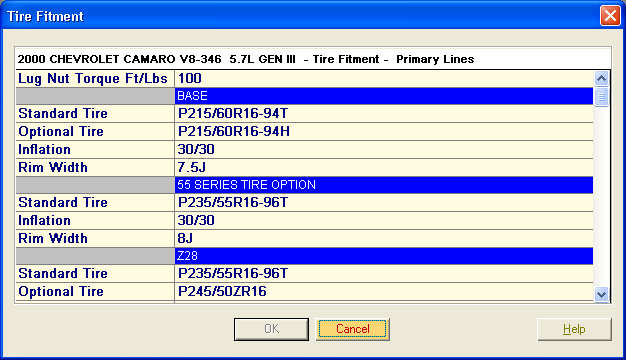Image resolution: width=626 pixels, height=360 pixels.
Task: Click the P245/50ZR16 optional tire value
Action: coord(222,291)
